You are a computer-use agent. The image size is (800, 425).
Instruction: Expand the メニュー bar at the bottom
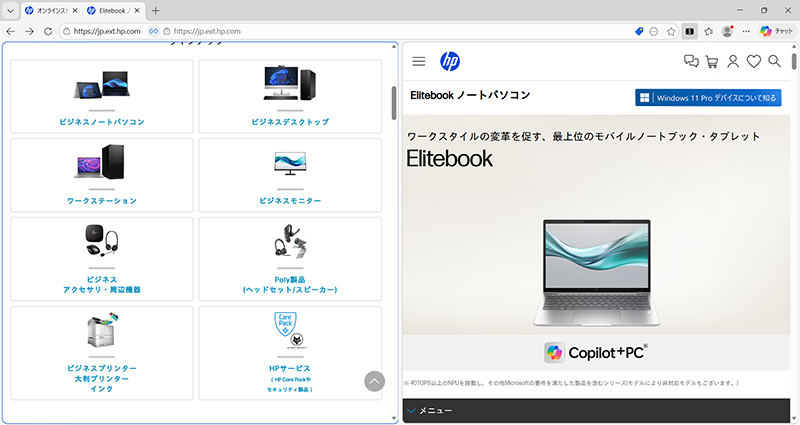click(x=596, y=411)
